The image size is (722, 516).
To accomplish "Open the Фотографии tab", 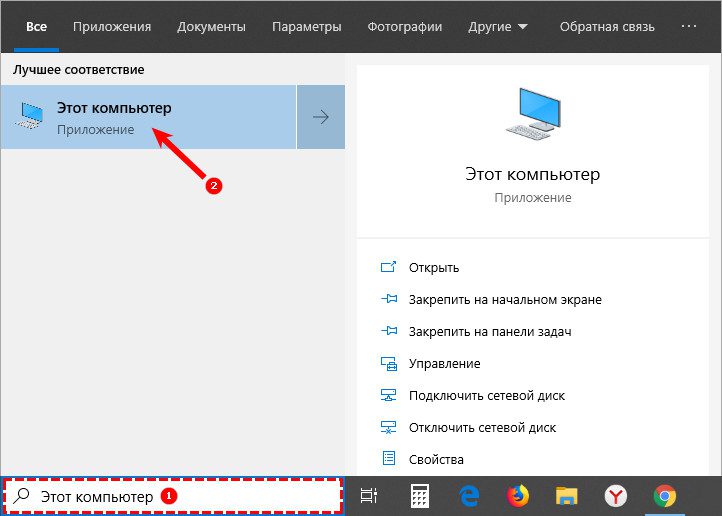I will coord(405,27).
